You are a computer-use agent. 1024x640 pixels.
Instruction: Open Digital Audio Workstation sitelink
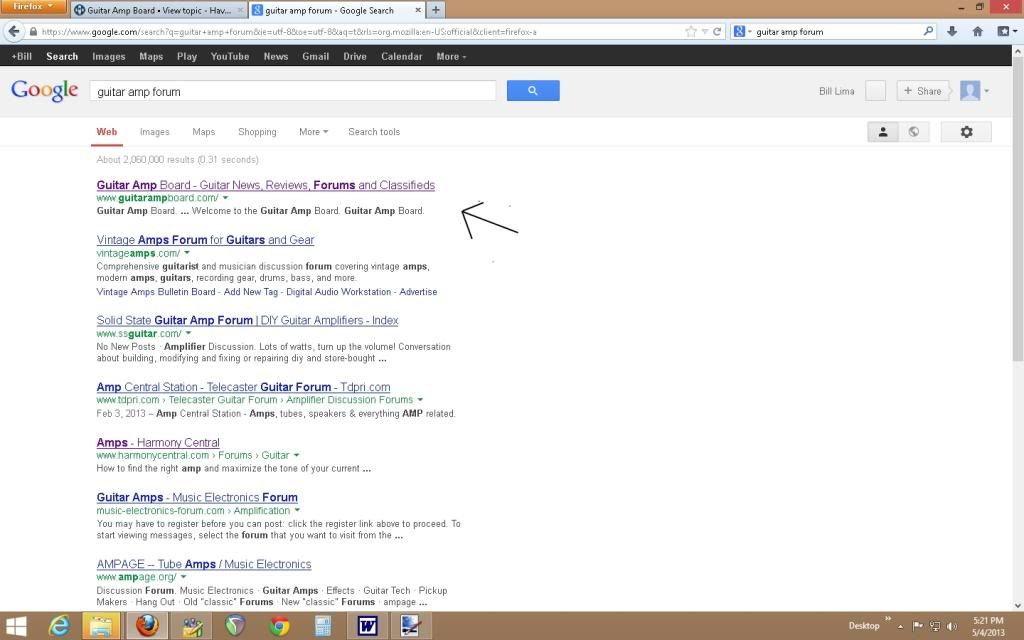(338, 292)
